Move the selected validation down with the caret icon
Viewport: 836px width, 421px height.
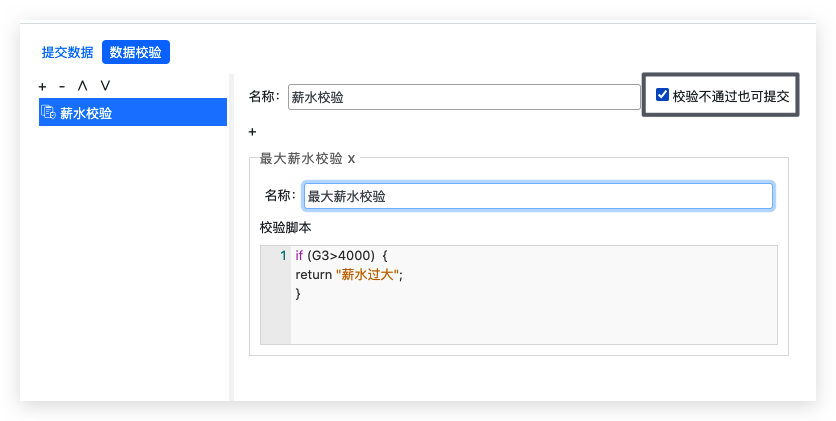click(106, 86)
